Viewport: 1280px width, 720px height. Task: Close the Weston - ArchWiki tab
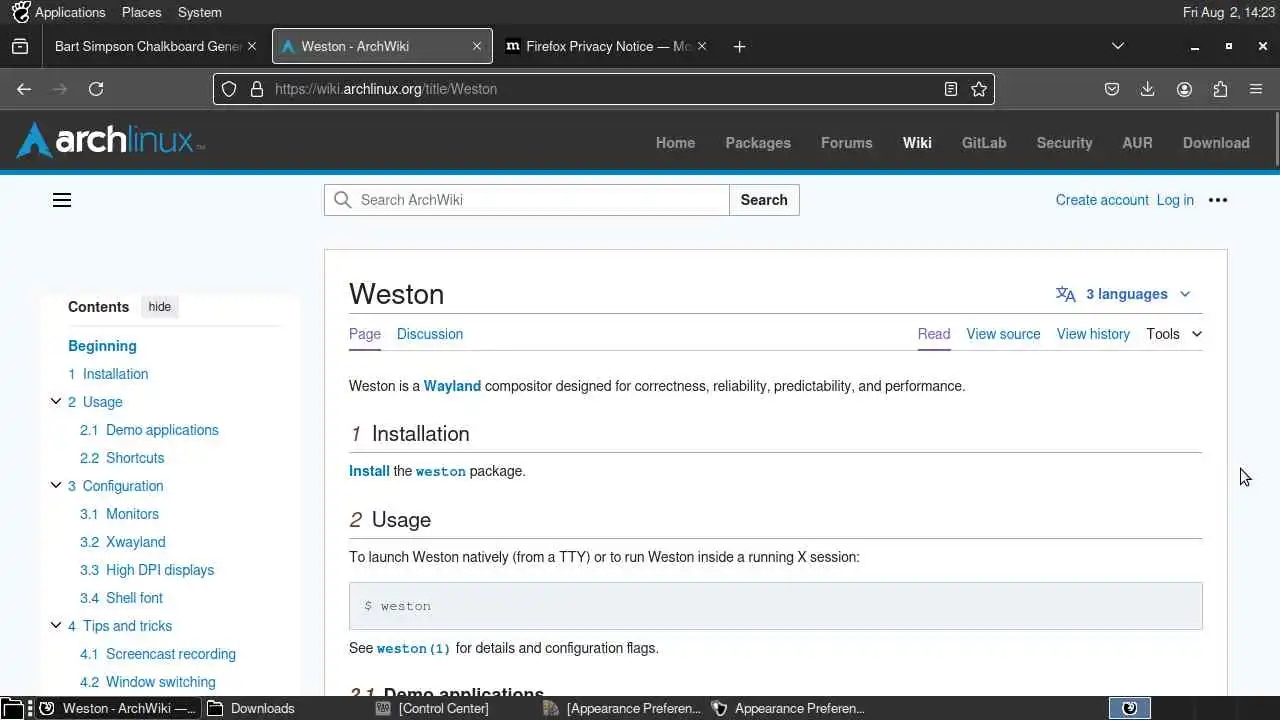pyautogui.click(x=477, y=46)
